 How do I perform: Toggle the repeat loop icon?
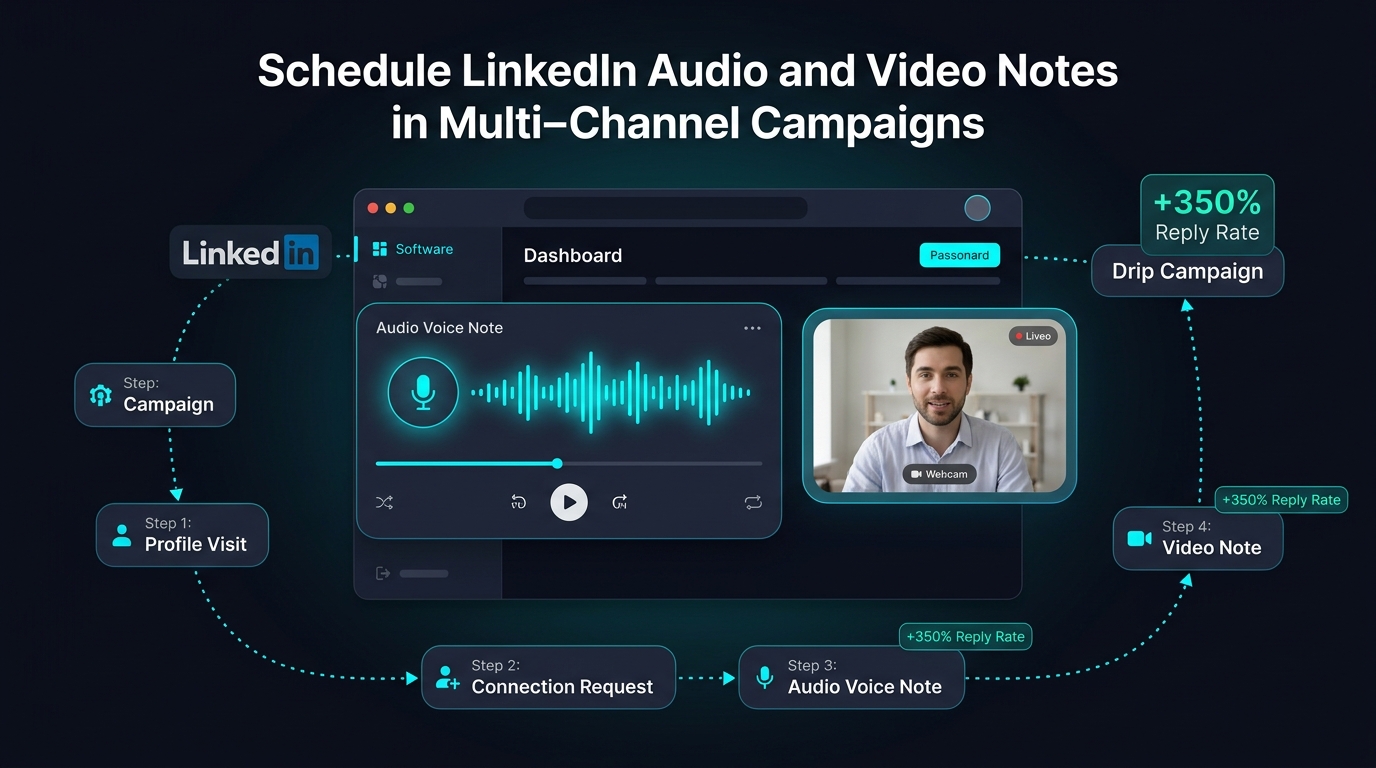[753, 502]
